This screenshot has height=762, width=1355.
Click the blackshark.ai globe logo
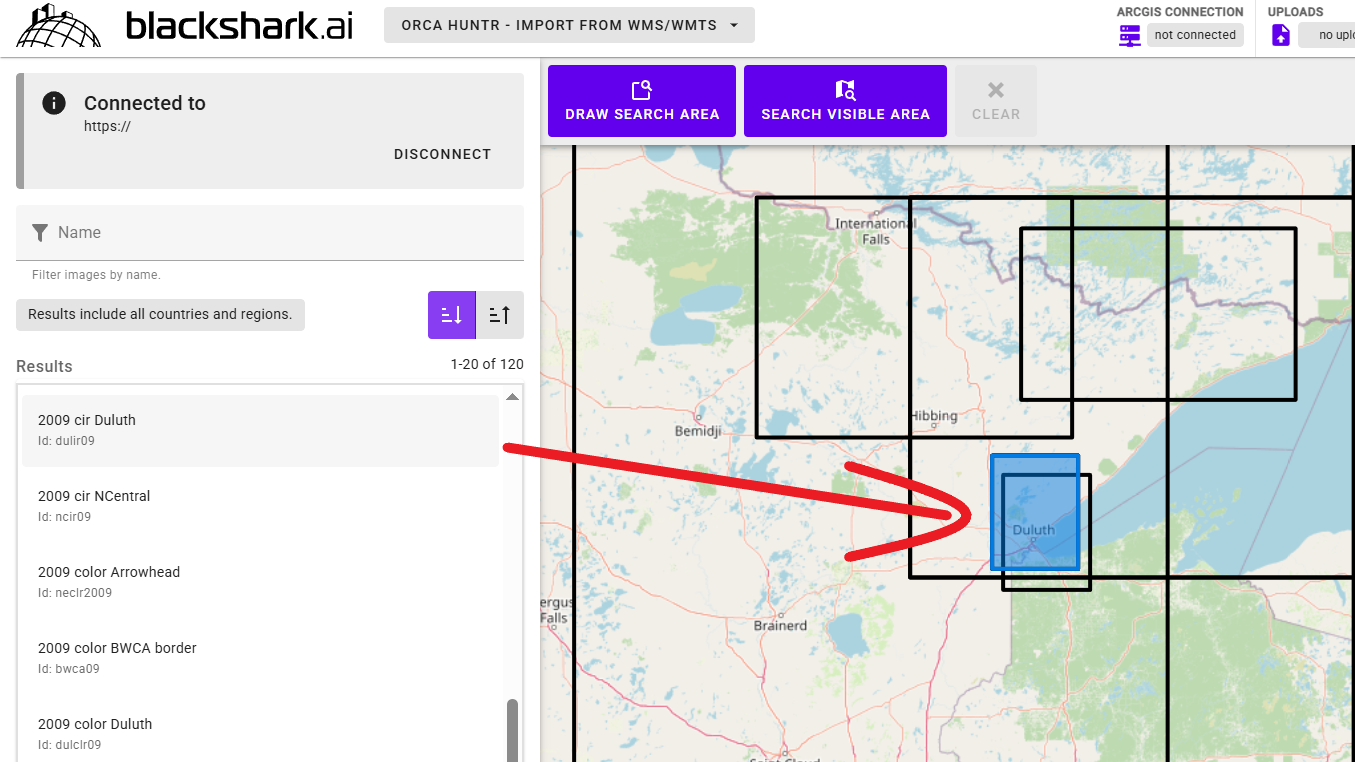click(x=59, y=27)
